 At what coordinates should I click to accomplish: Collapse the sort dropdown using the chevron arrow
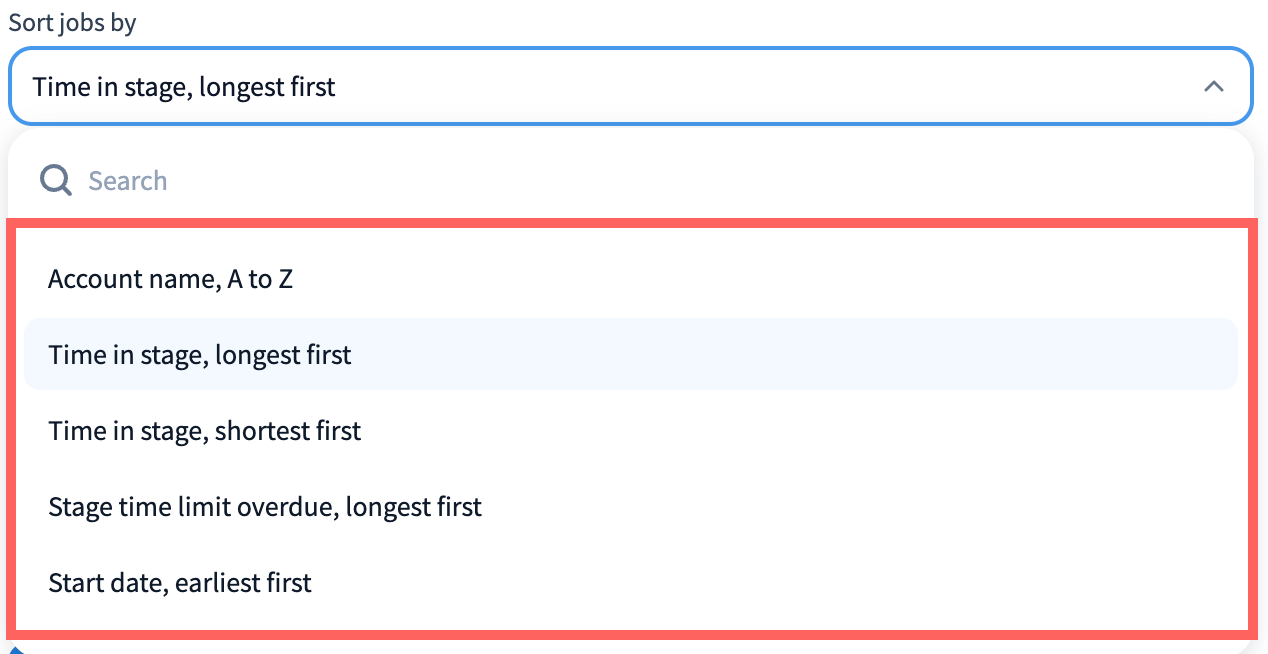pyautogui.click(x=1213, y=87)
